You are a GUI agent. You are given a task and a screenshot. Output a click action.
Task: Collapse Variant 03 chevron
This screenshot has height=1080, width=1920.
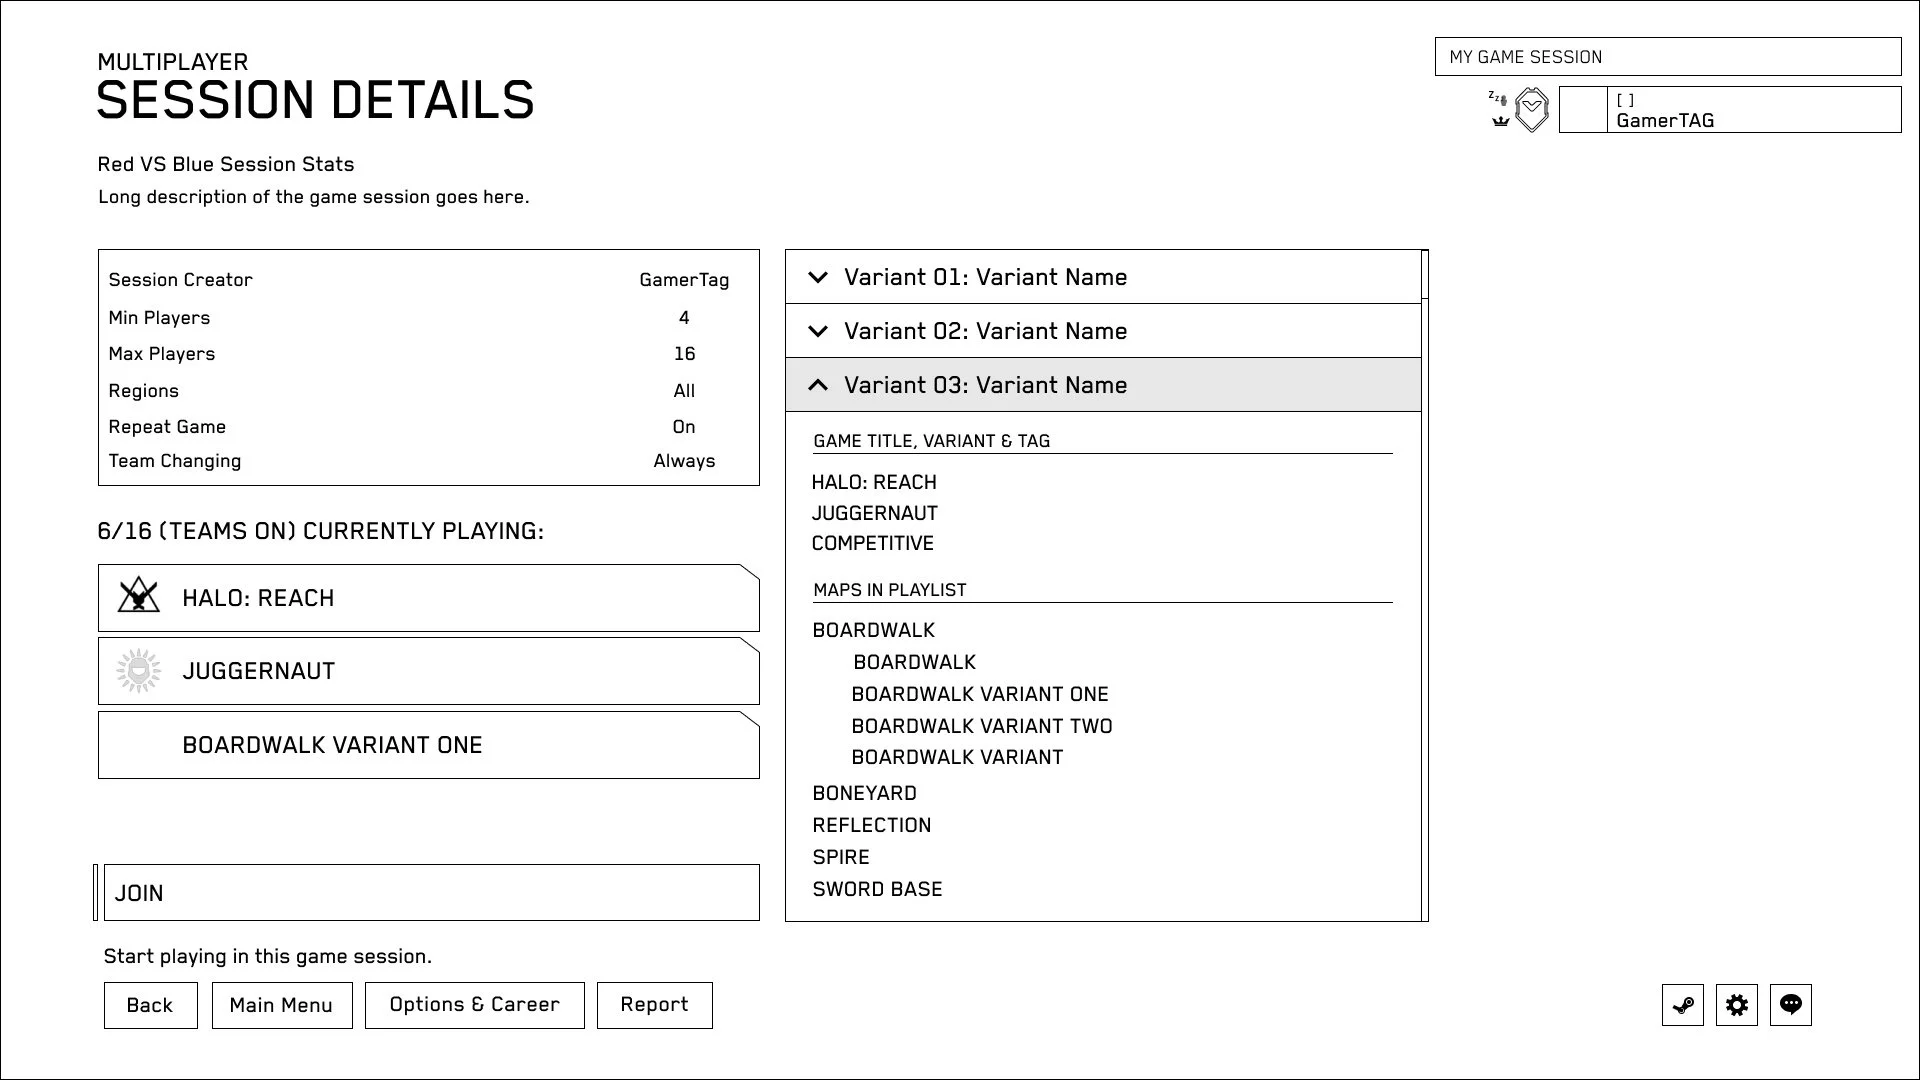pos(818,385)
